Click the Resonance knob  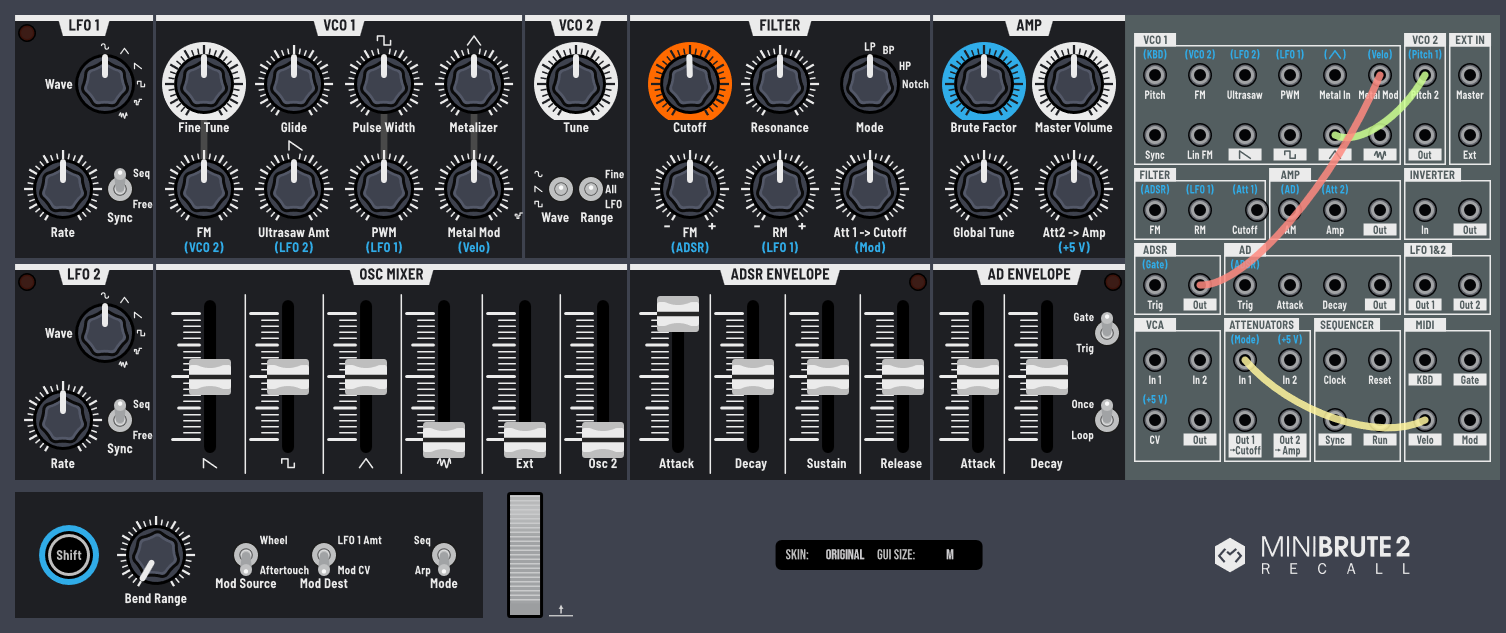[x=780, y=83]
